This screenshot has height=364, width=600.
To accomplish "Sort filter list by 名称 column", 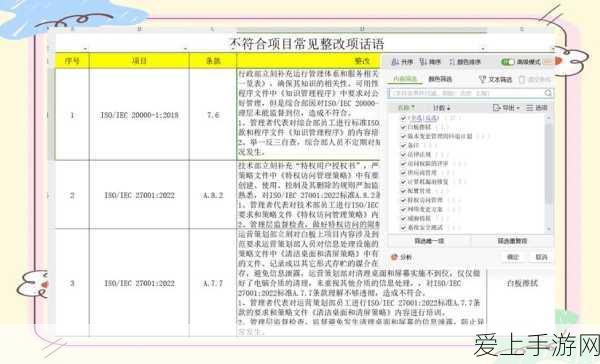I will click(406, 108).
